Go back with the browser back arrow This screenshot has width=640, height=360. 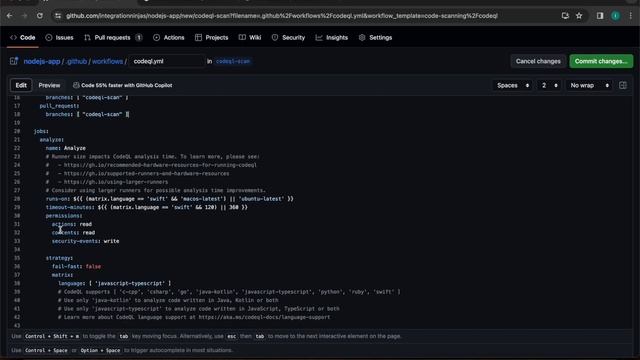(x=9, y=16)
